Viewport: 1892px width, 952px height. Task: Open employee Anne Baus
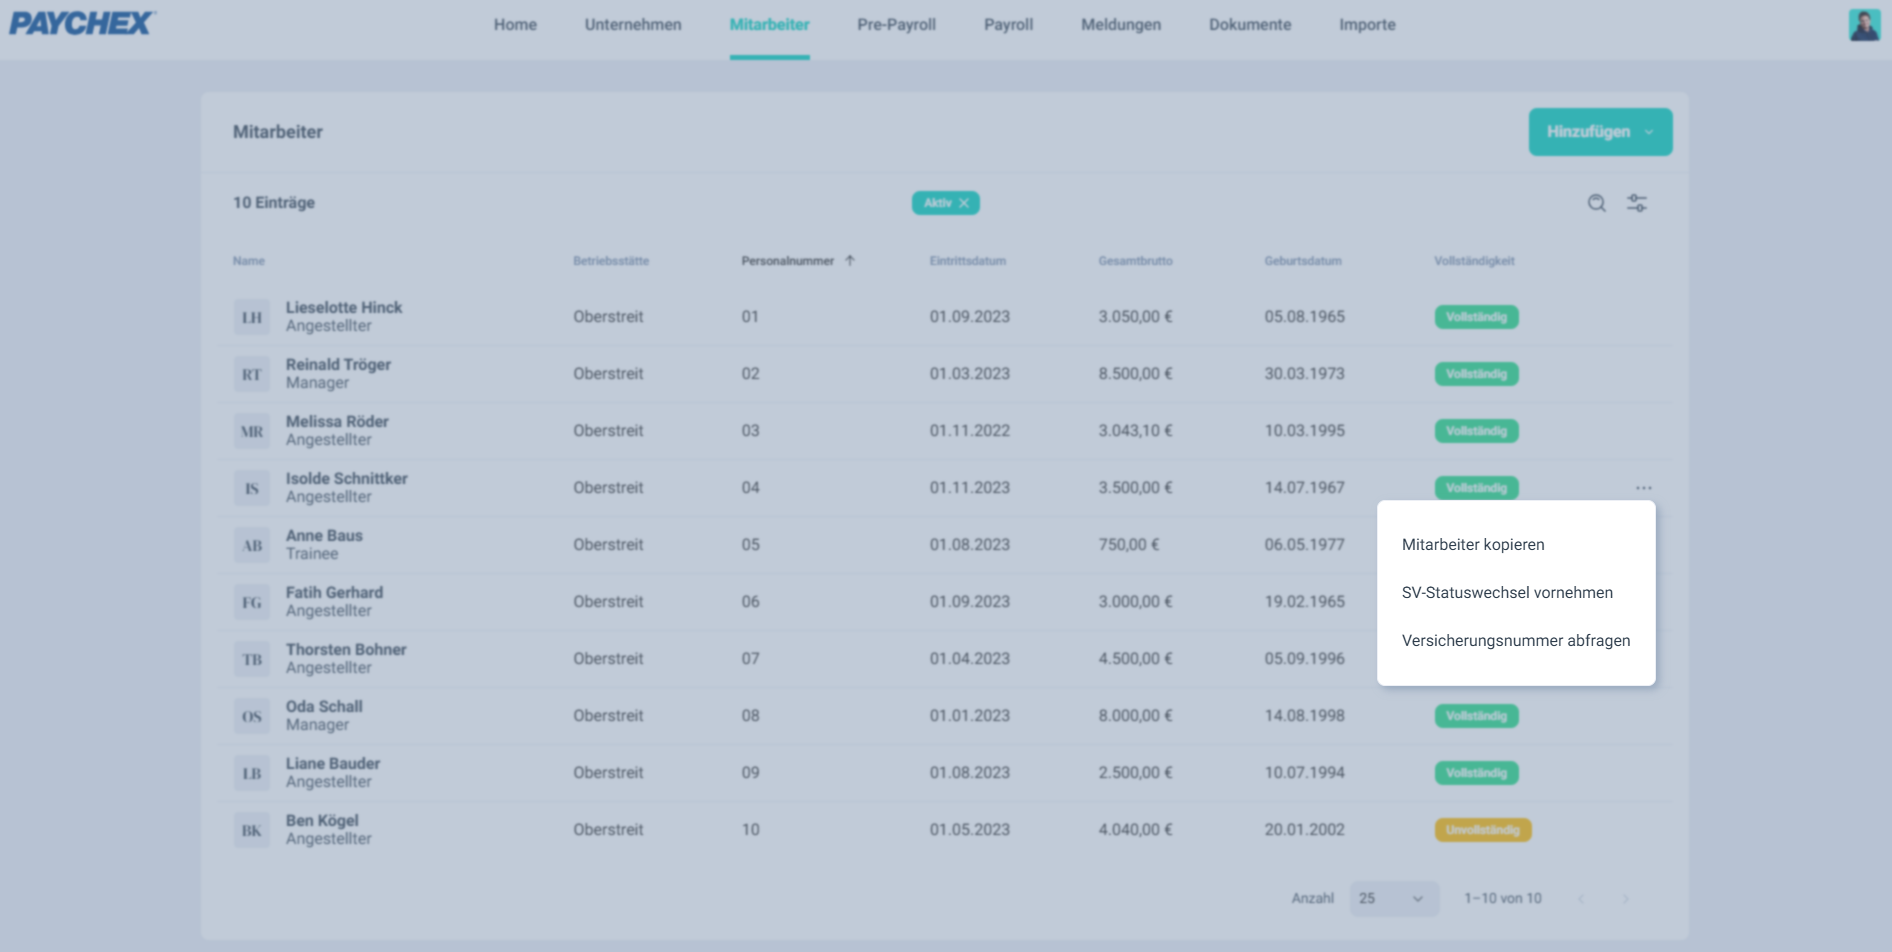[324, 536]
